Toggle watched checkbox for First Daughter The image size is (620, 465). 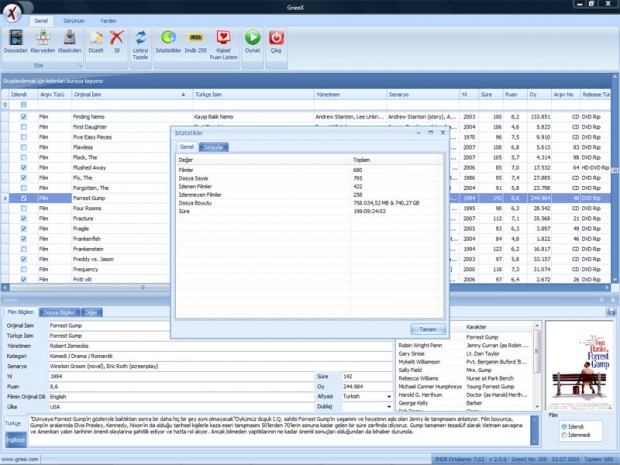(24, 127)
